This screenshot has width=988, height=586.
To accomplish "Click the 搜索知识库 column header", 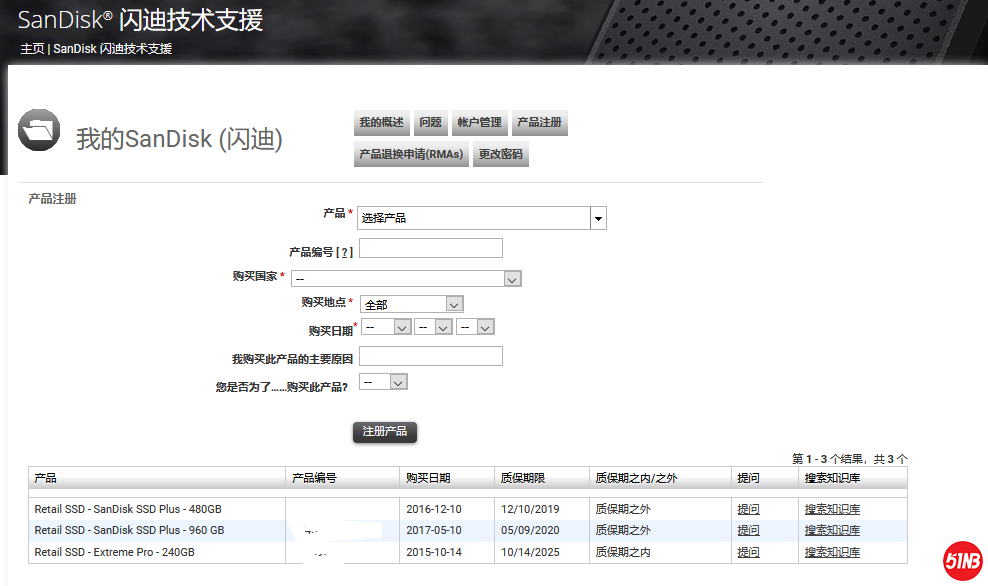I will (x=853, y=478).
